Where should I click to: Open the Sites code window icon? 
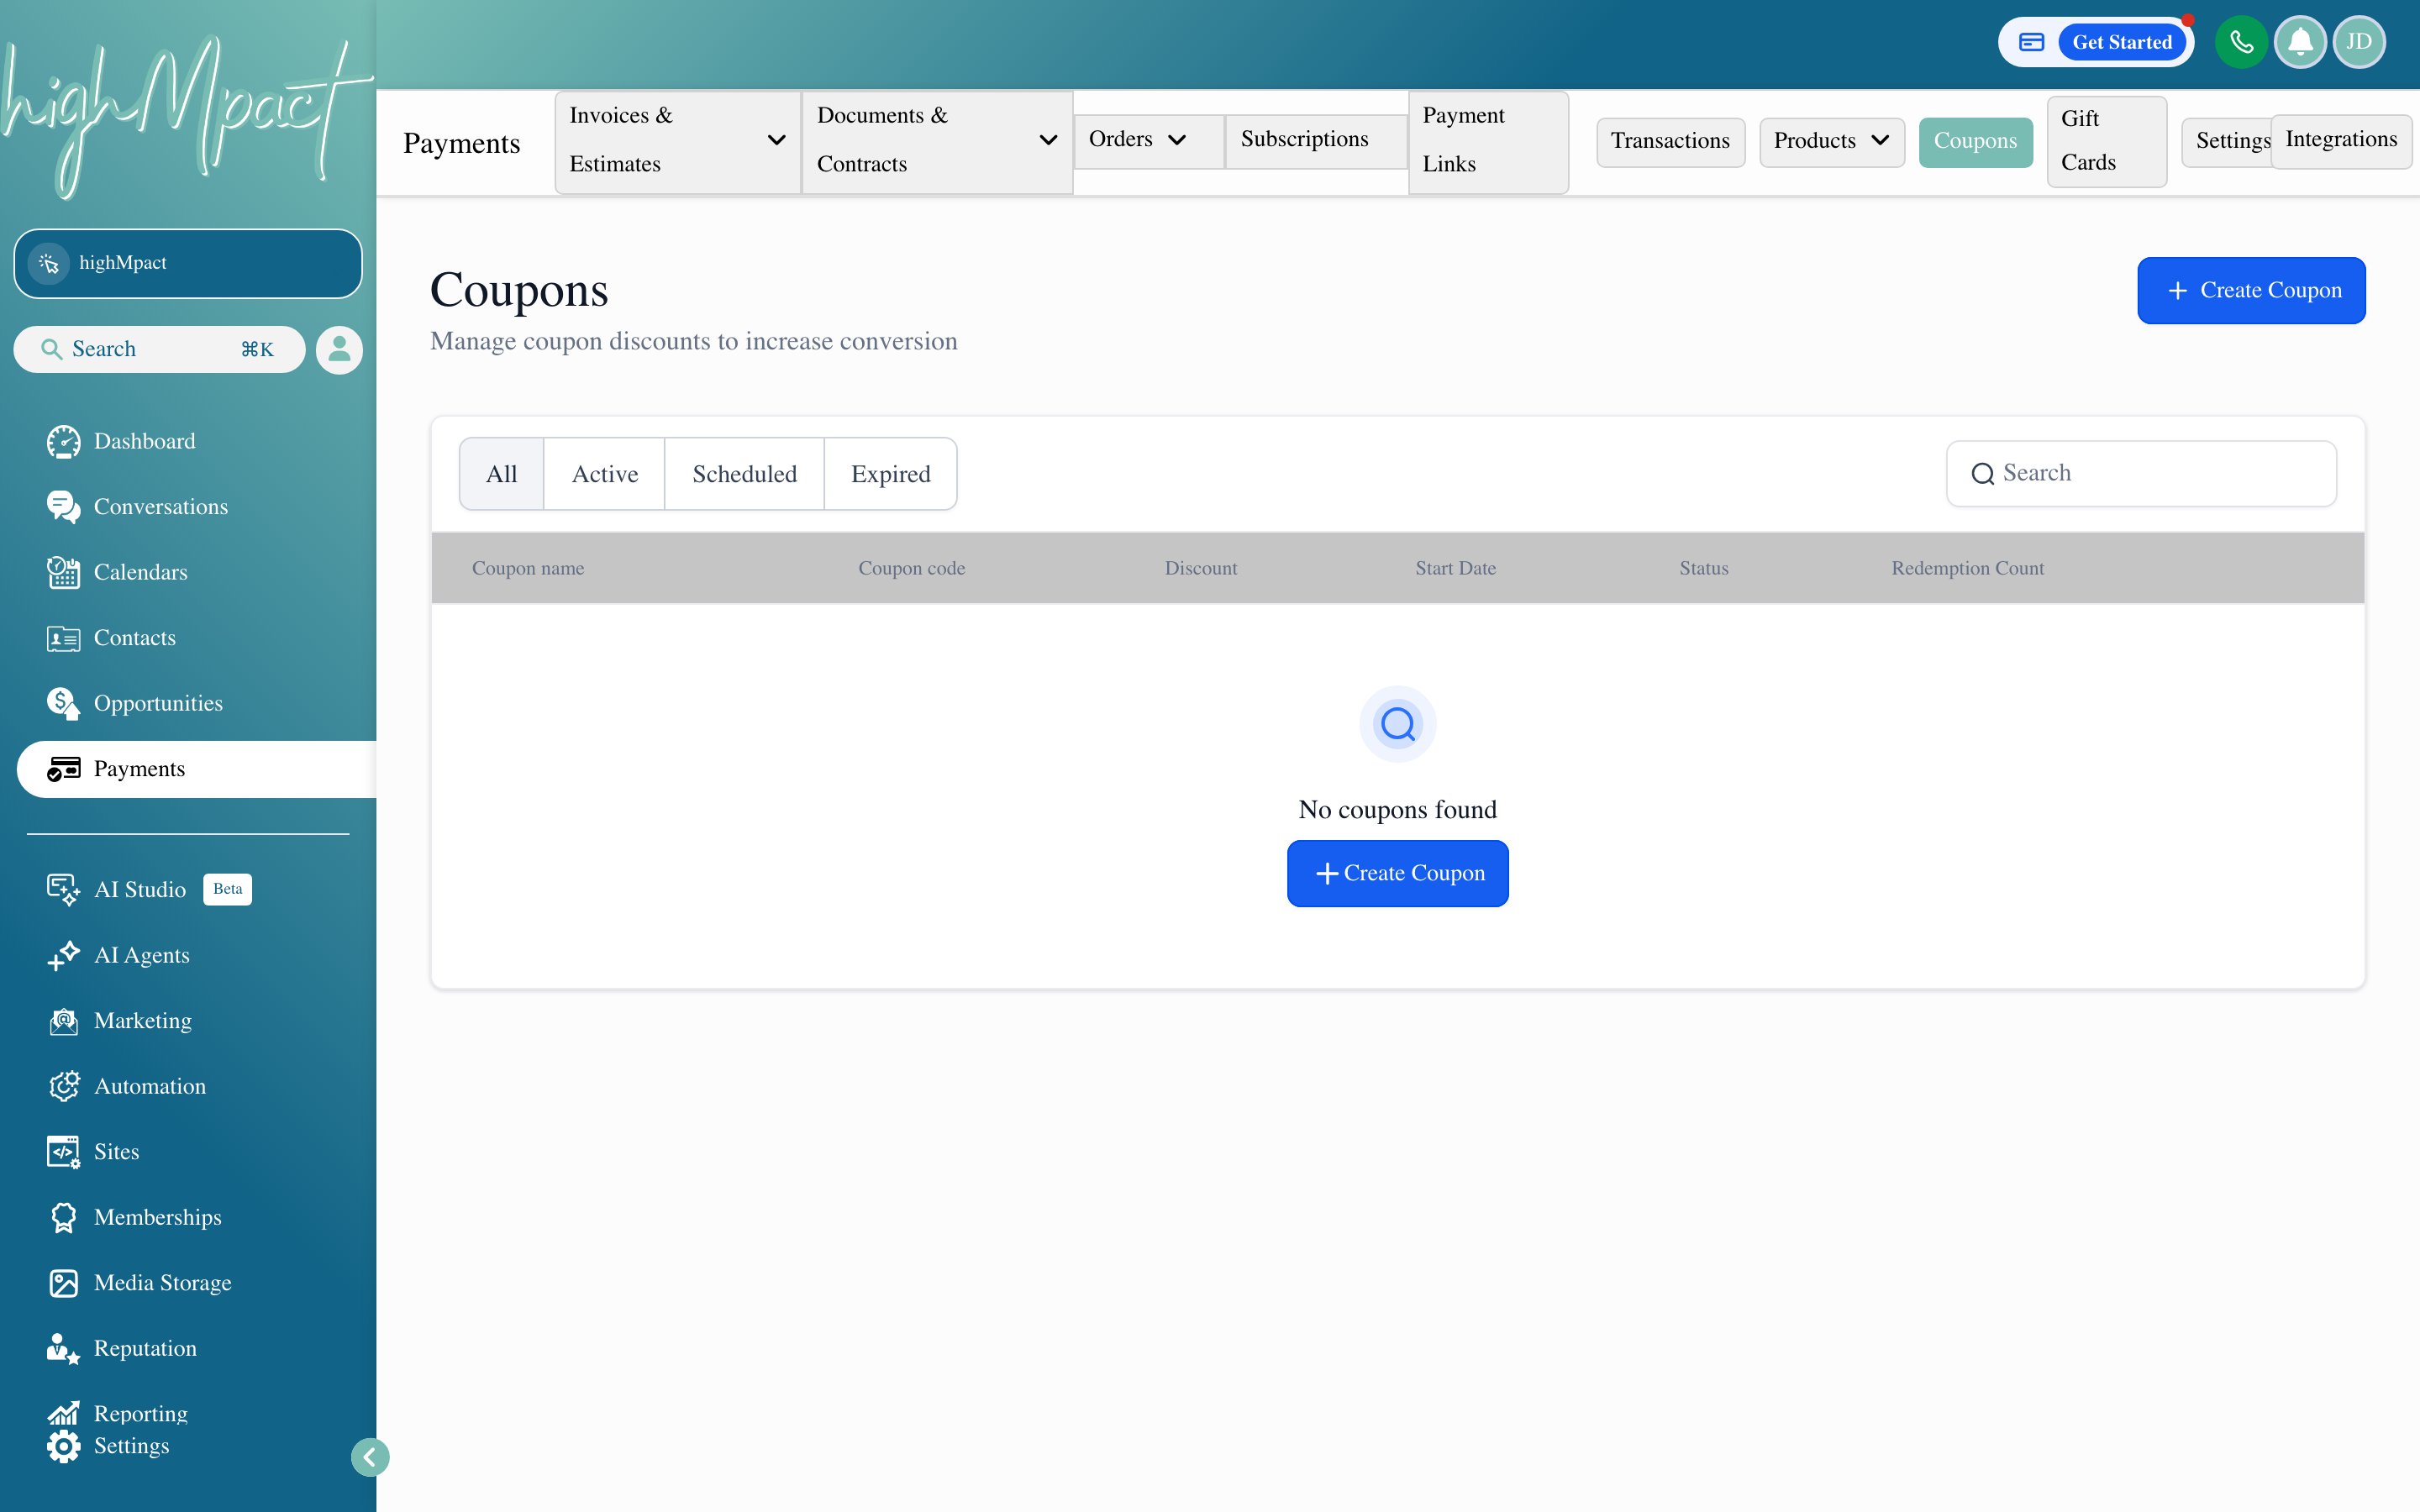[x=63, y=1152]
